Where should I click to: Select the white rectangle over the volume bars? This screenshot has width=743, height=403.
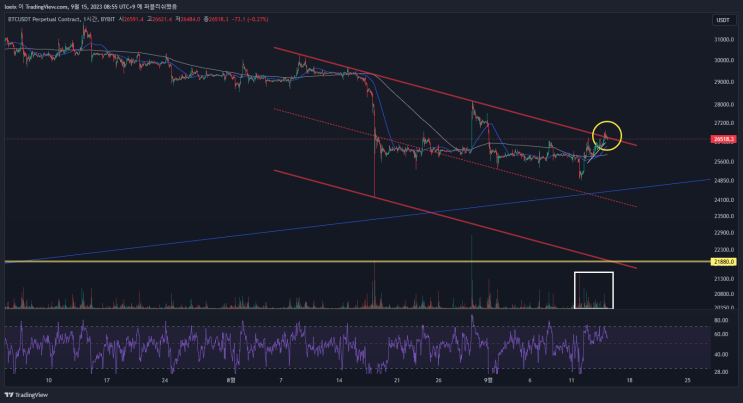(x=594, y=290)
